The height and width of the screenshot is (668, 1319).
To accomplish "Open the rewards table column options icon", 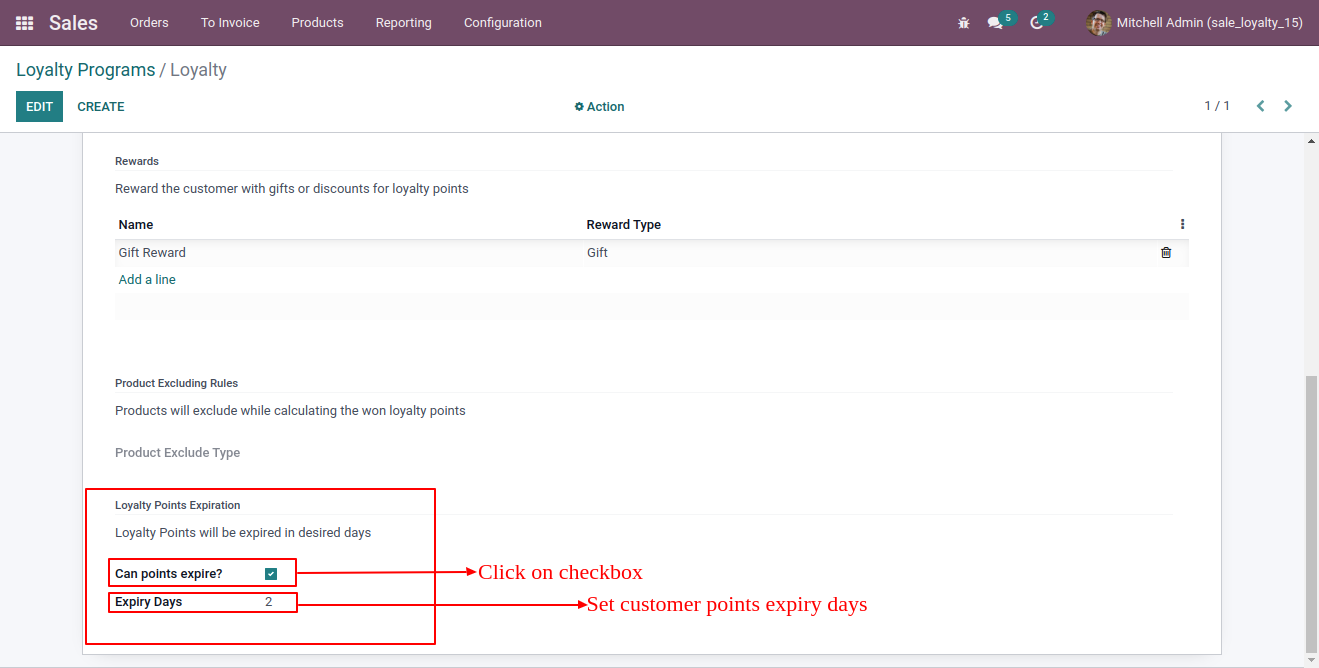I will pos(1182,224).
